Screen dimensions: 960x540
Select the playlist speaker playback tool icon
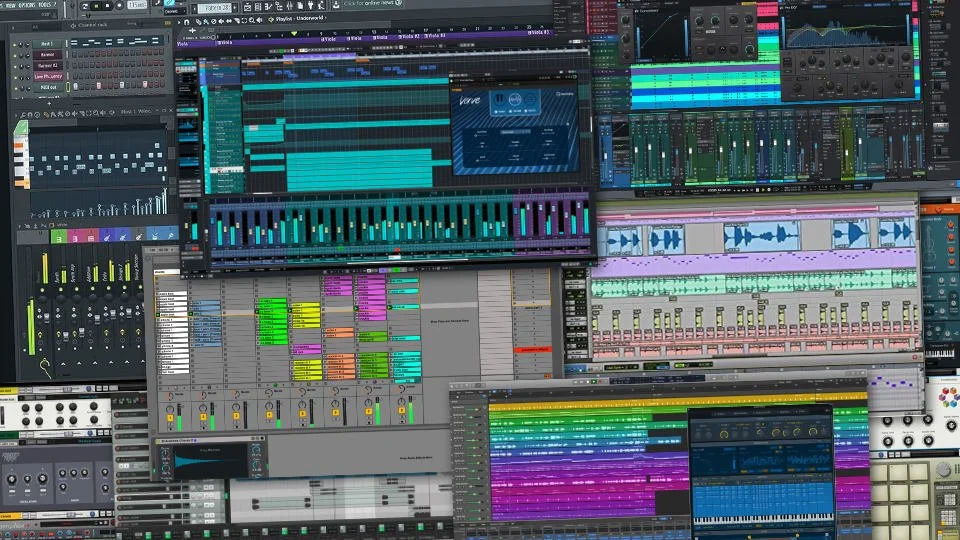[x=259, y=21]
